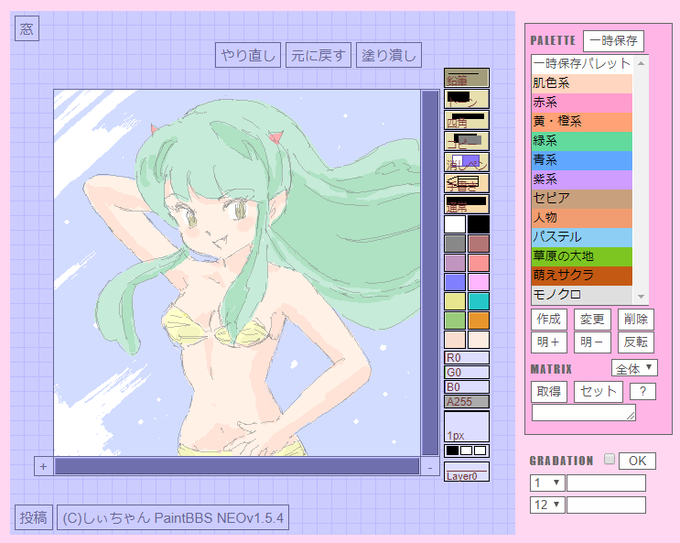Zoom in with the plus button
The height and width of the screenshot is (543, 680).
coord(43,466)
